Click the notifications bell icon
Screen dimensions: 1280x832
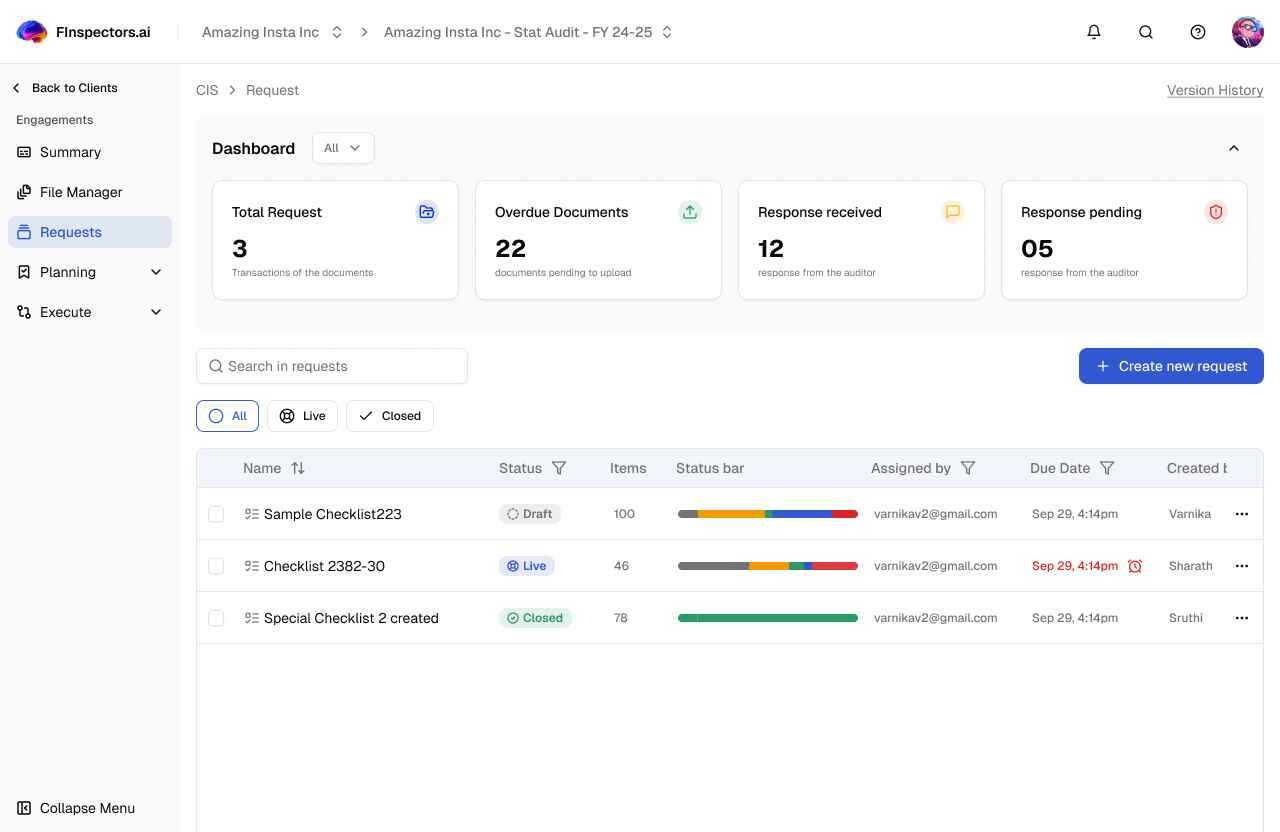(x=1094, y=32)
